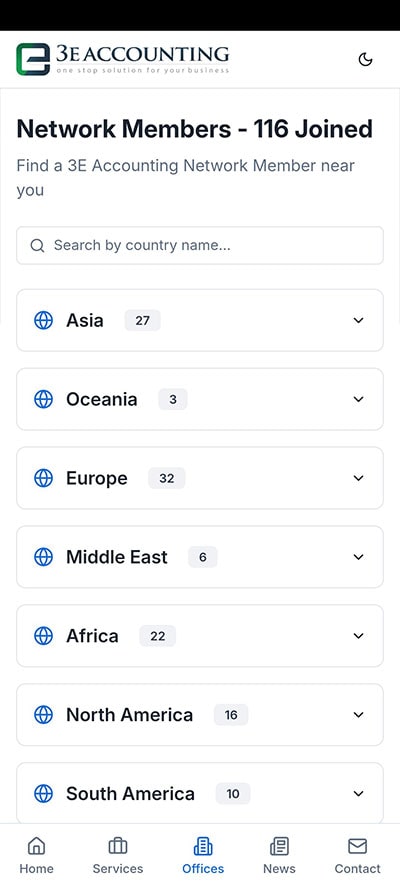Click the Oceania count badge showing 3
The image size is (400, 889).
click(x=173, y=399)
